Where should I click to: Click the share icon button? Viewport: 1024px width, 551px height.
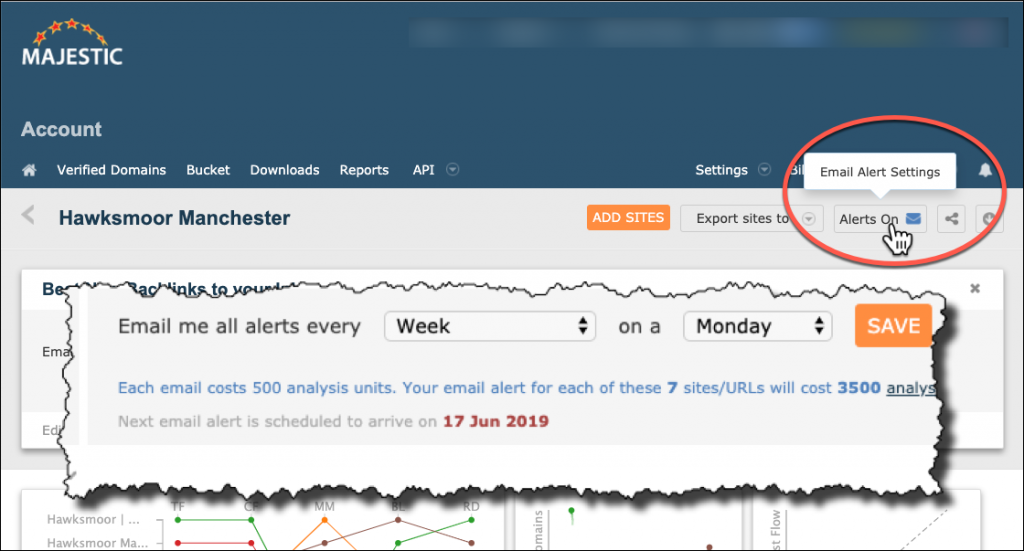[952, 219]
